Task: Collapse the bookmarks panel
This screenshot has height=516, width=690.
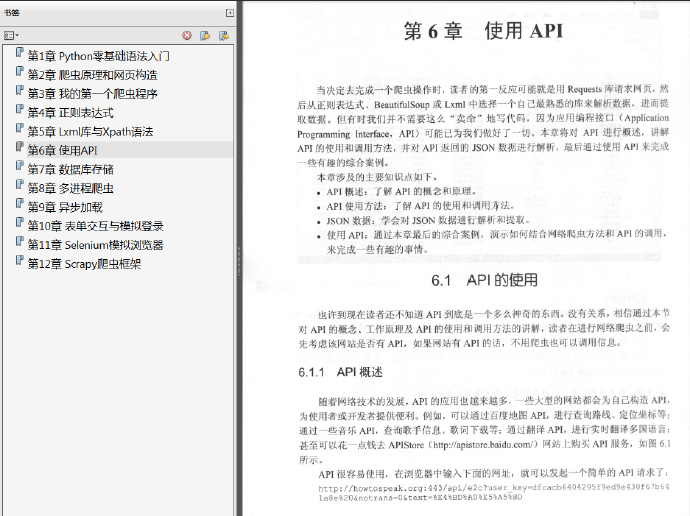Action: point(230,13)
